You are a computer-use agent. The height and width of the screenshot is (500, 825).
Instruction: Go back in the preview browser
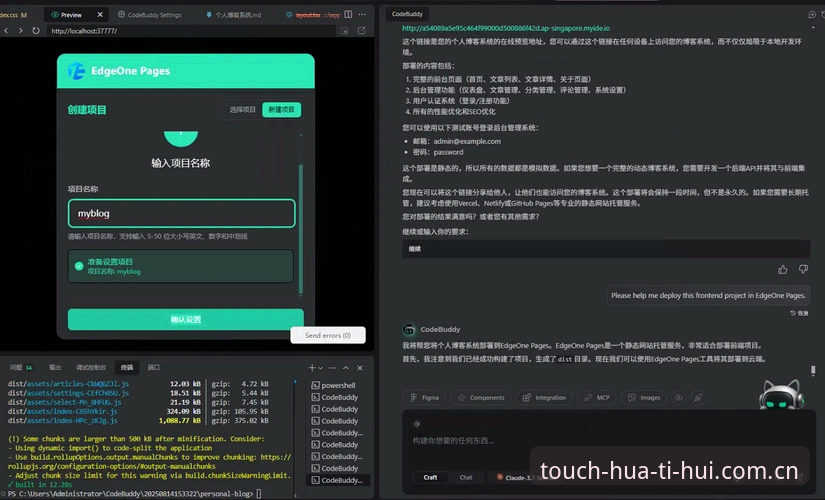pyautogui.click(x=6, y=31)
